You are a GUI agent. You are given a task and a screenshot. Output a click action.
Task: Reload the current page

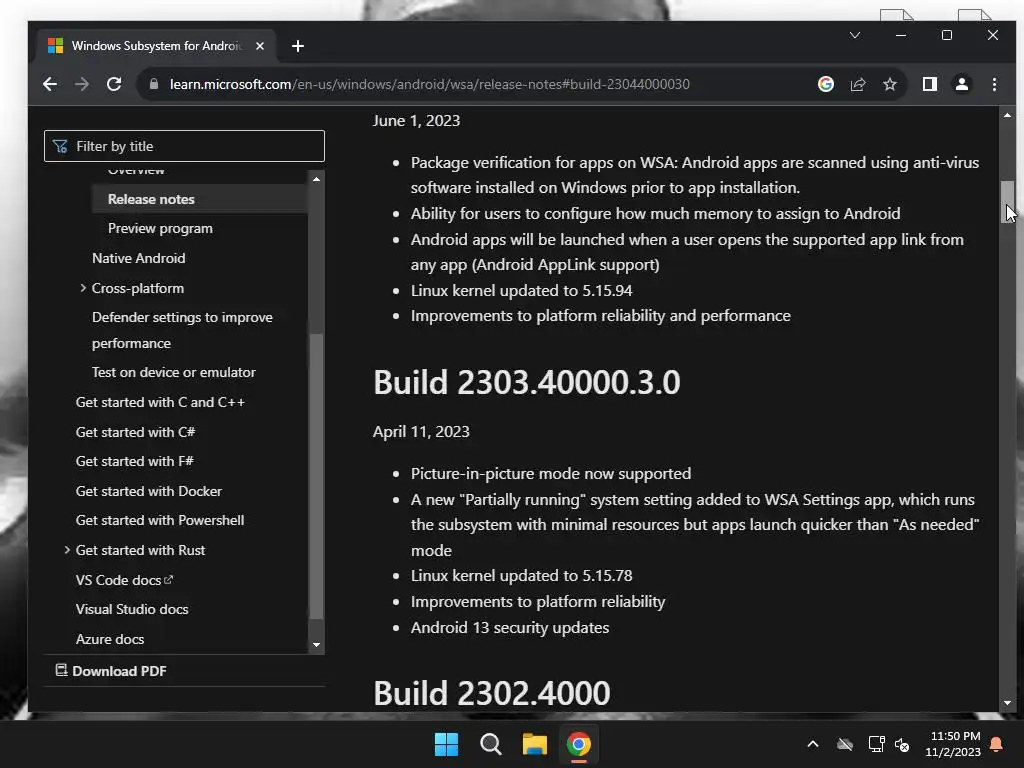(x=114, y=84)
